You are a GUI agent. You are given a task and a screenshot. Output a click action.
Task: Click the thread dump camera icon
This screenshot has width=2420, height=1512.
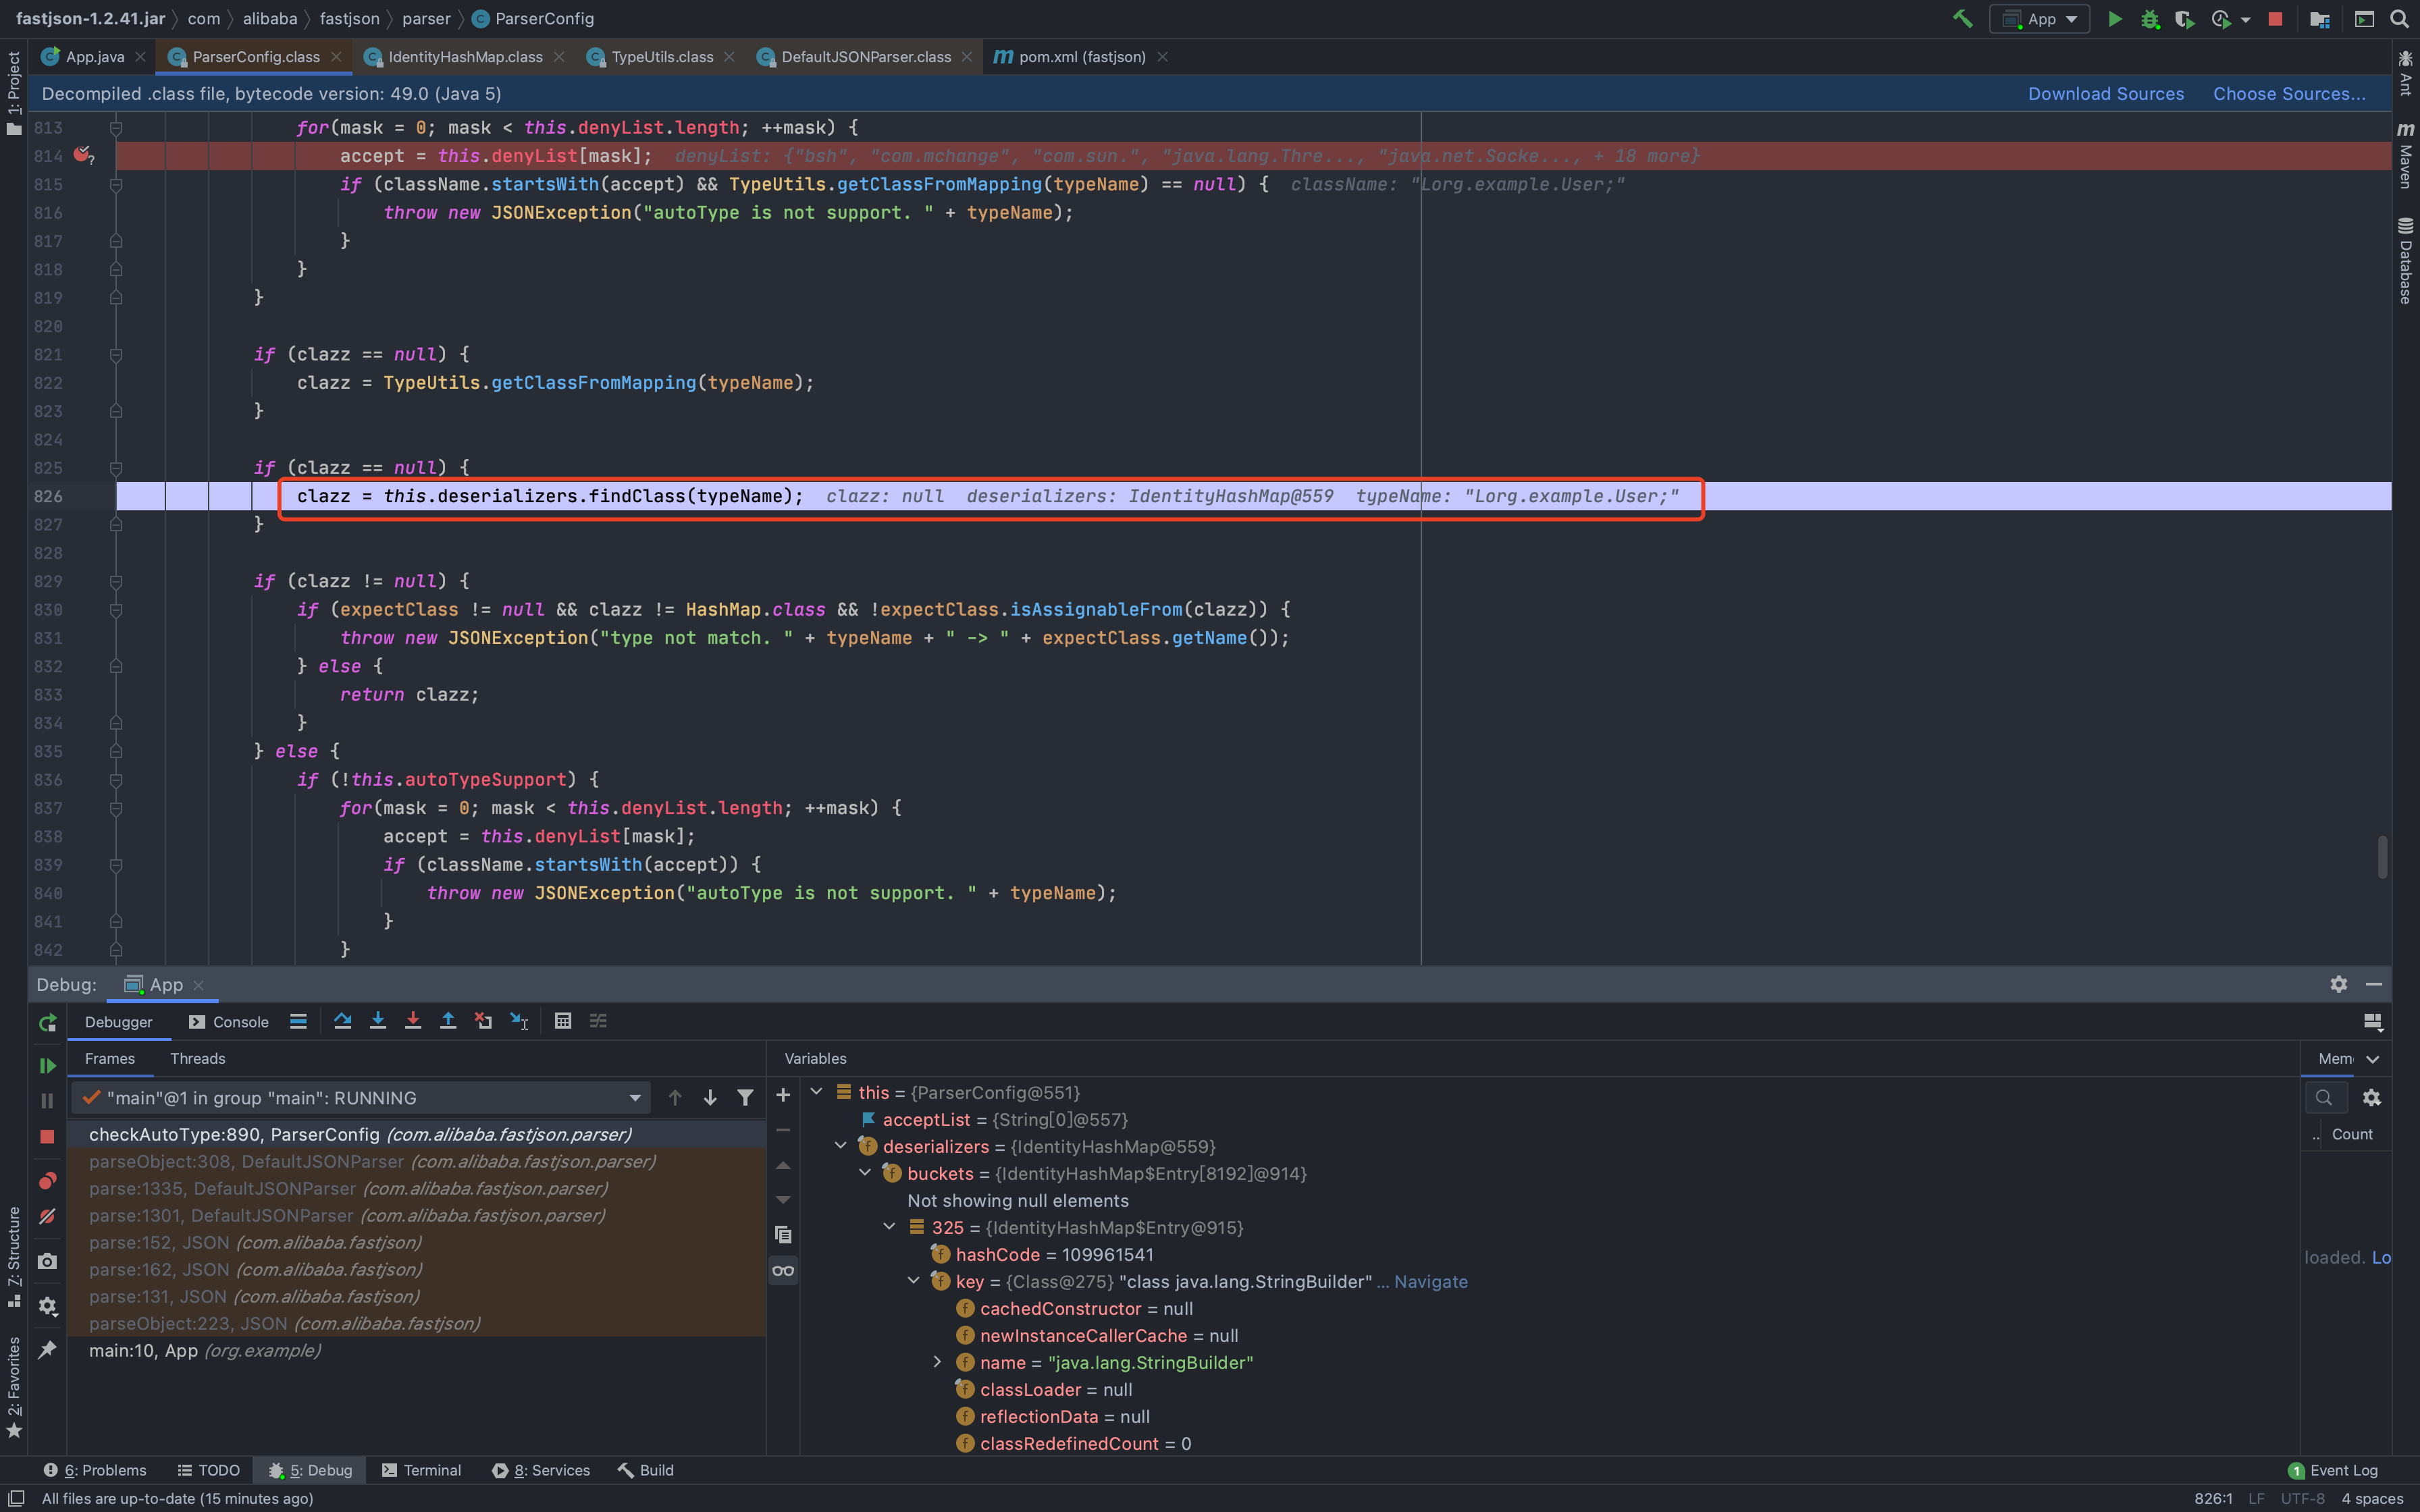coord(47,1262)
